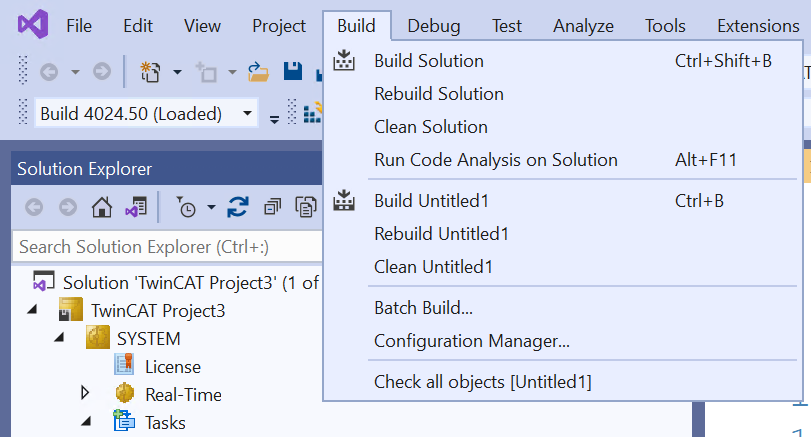Screen dimensions: 811x437
Task: Open Configuration Manager... entry
Action: click(563, 341)
